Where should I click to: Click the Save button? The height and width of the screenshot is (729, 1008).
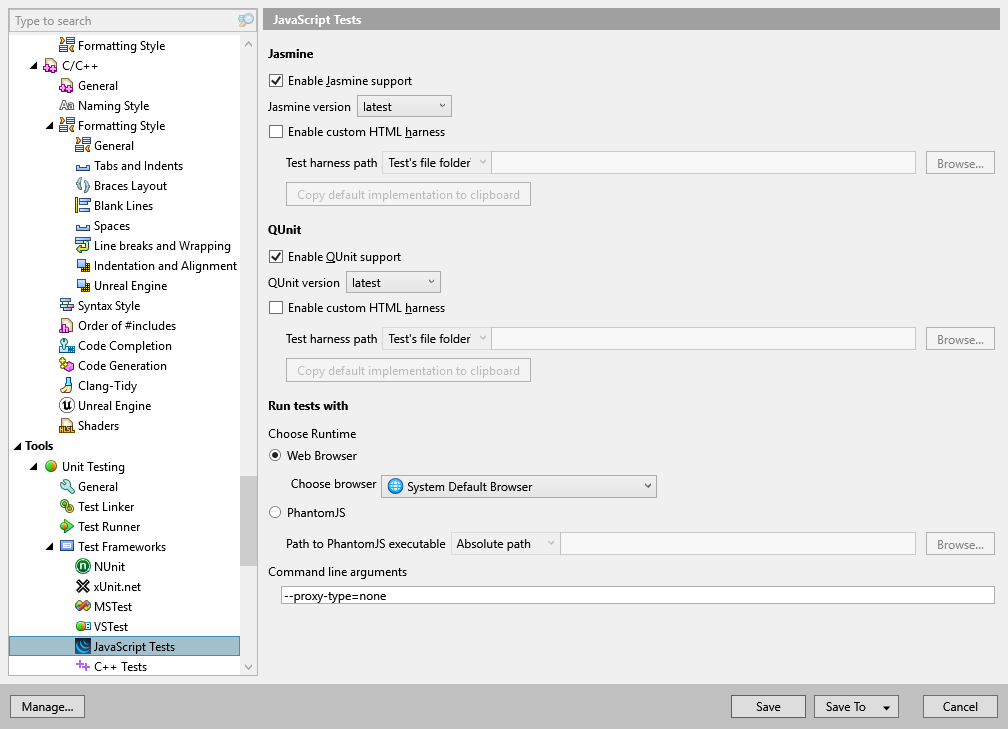pyautogui.click(x=767, y=706)
